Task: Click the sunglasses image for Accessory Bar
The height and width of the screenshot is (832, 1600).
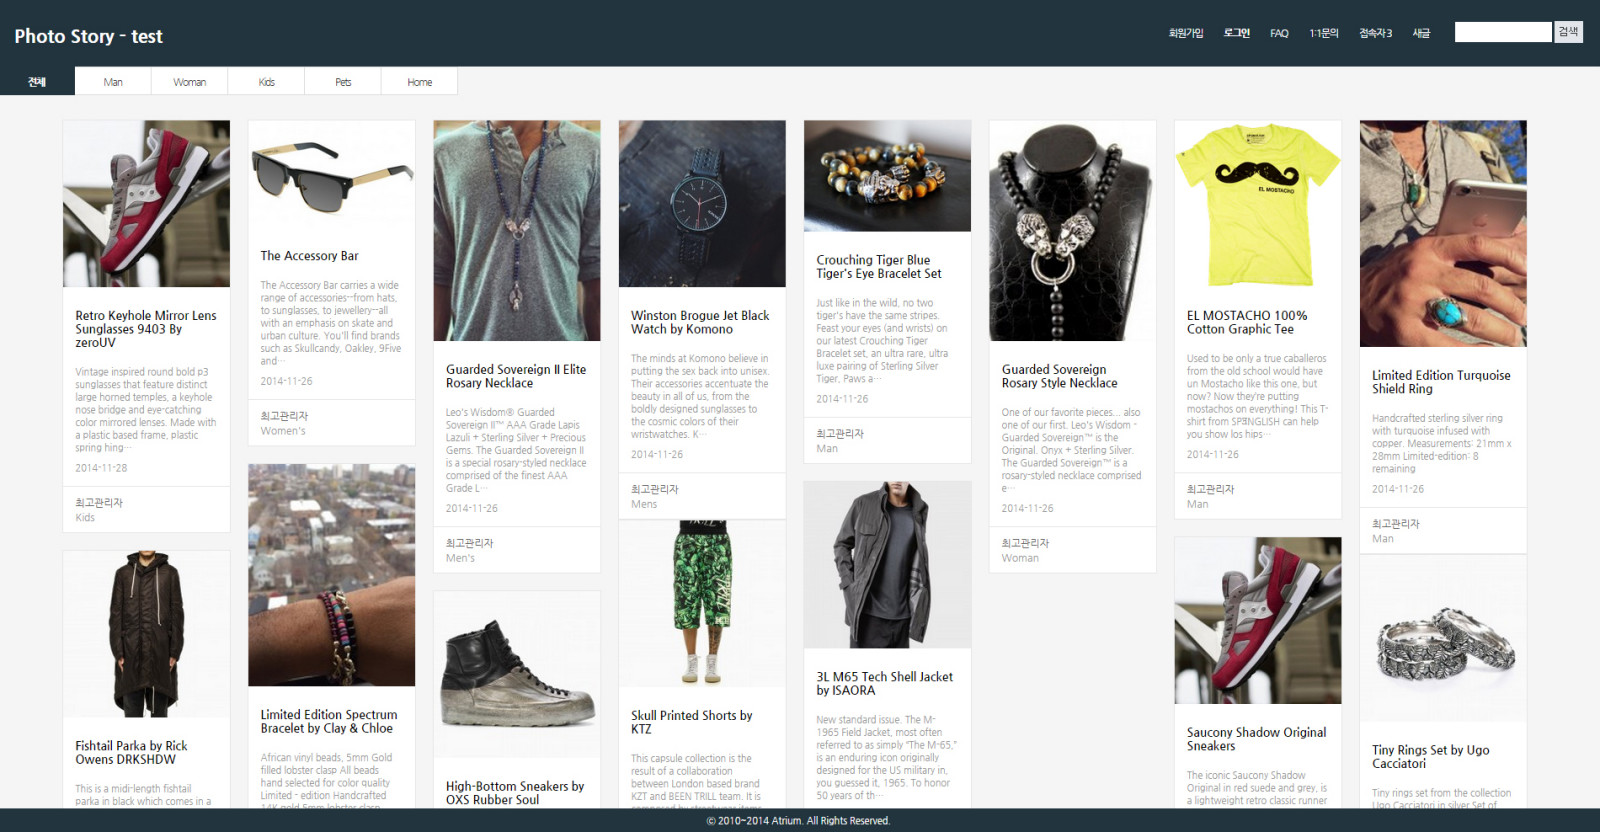Action: 331,176
